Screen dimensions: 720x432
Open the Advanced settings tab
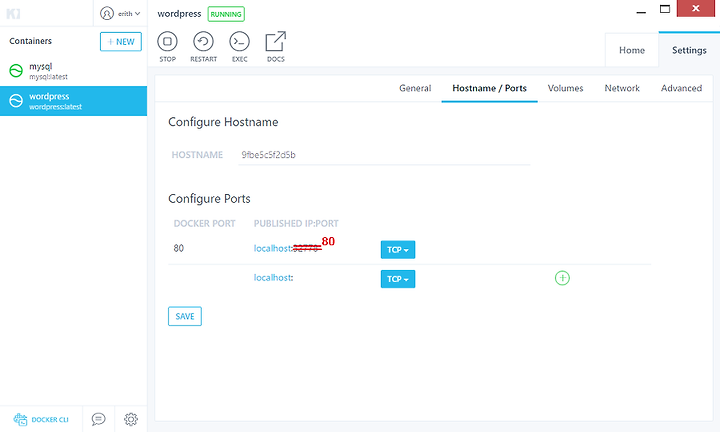(681, 88)
